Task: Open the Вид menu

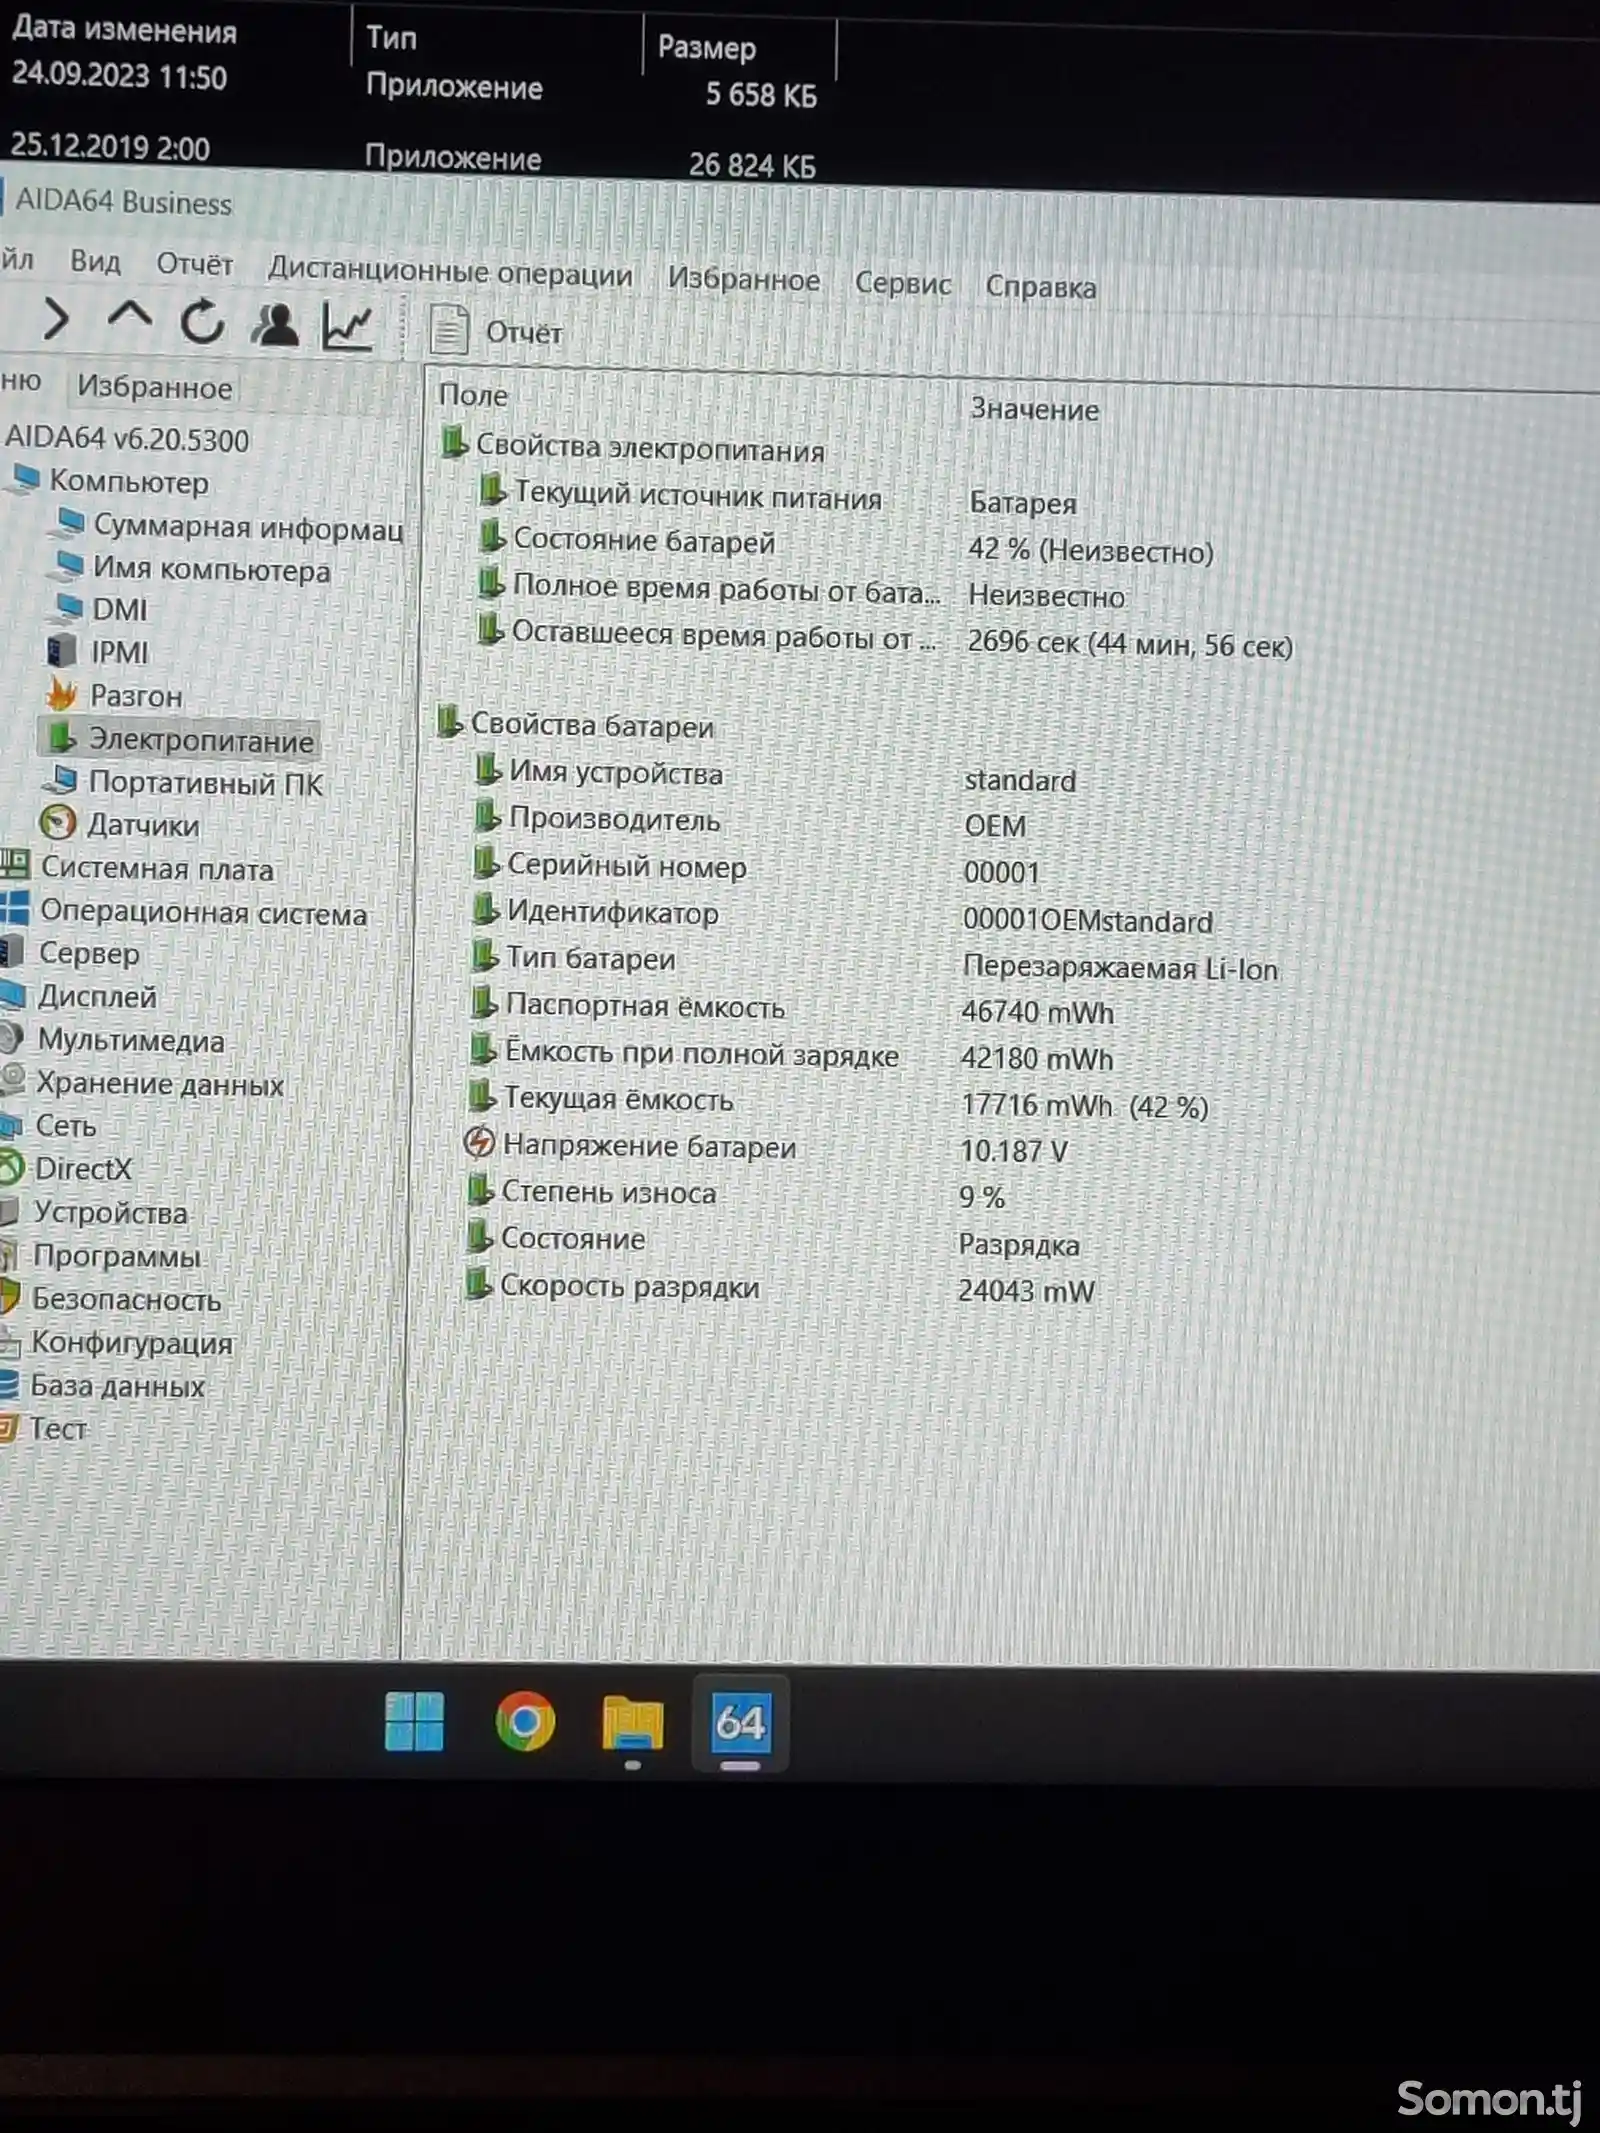Action: 95,262
